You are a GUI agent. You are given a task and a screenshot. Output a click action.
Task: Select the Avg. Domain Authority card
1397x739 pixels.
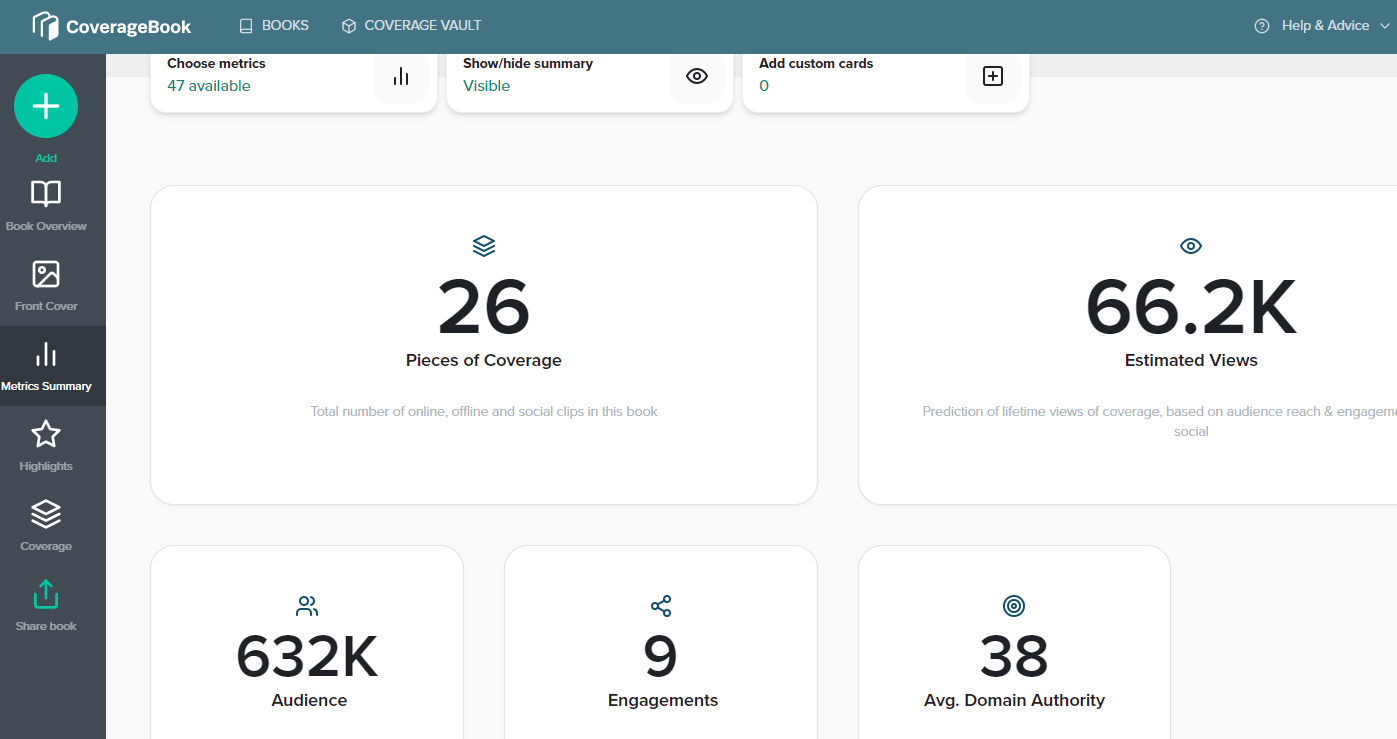tap(1014, 642)
